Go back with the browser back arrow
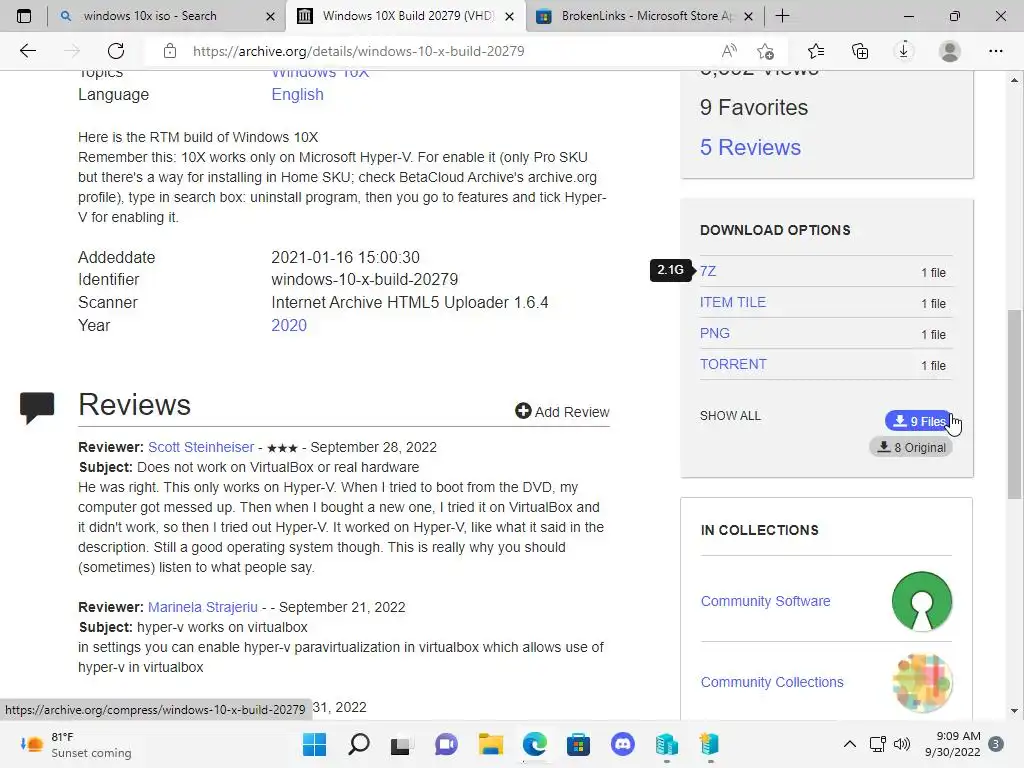Image resolution: width=1024 pixels, height=768 pixels. [x=27, y=51]
